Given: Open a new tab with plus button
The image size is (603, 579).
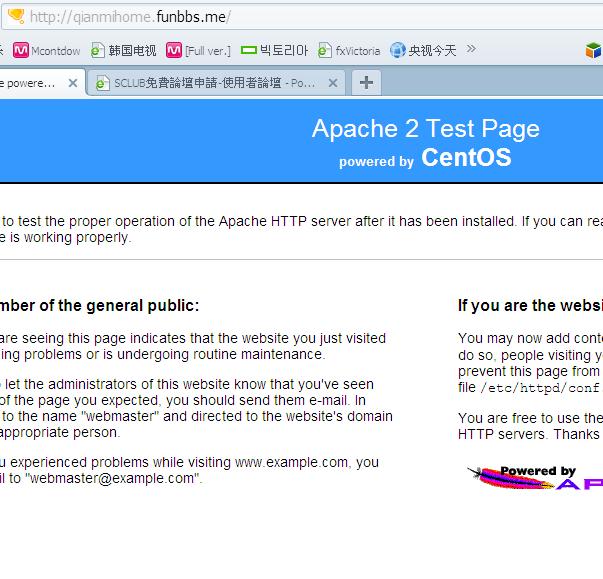Looking at the screenshot, I should 366,83.
